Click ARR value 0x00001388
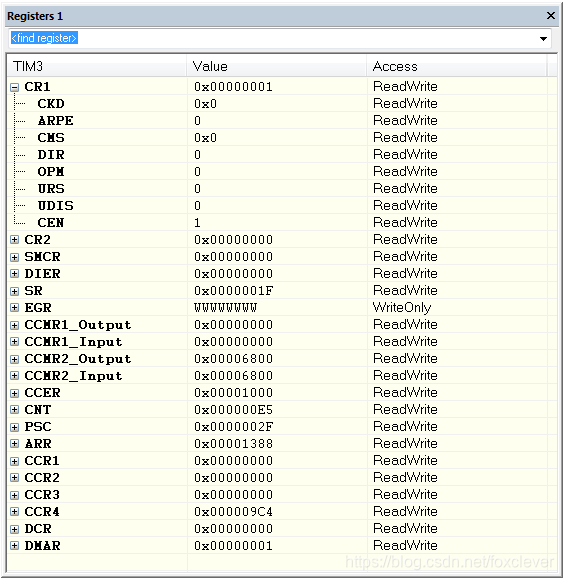The height and width of the screenshot is (580, 564). pos(233,444)
